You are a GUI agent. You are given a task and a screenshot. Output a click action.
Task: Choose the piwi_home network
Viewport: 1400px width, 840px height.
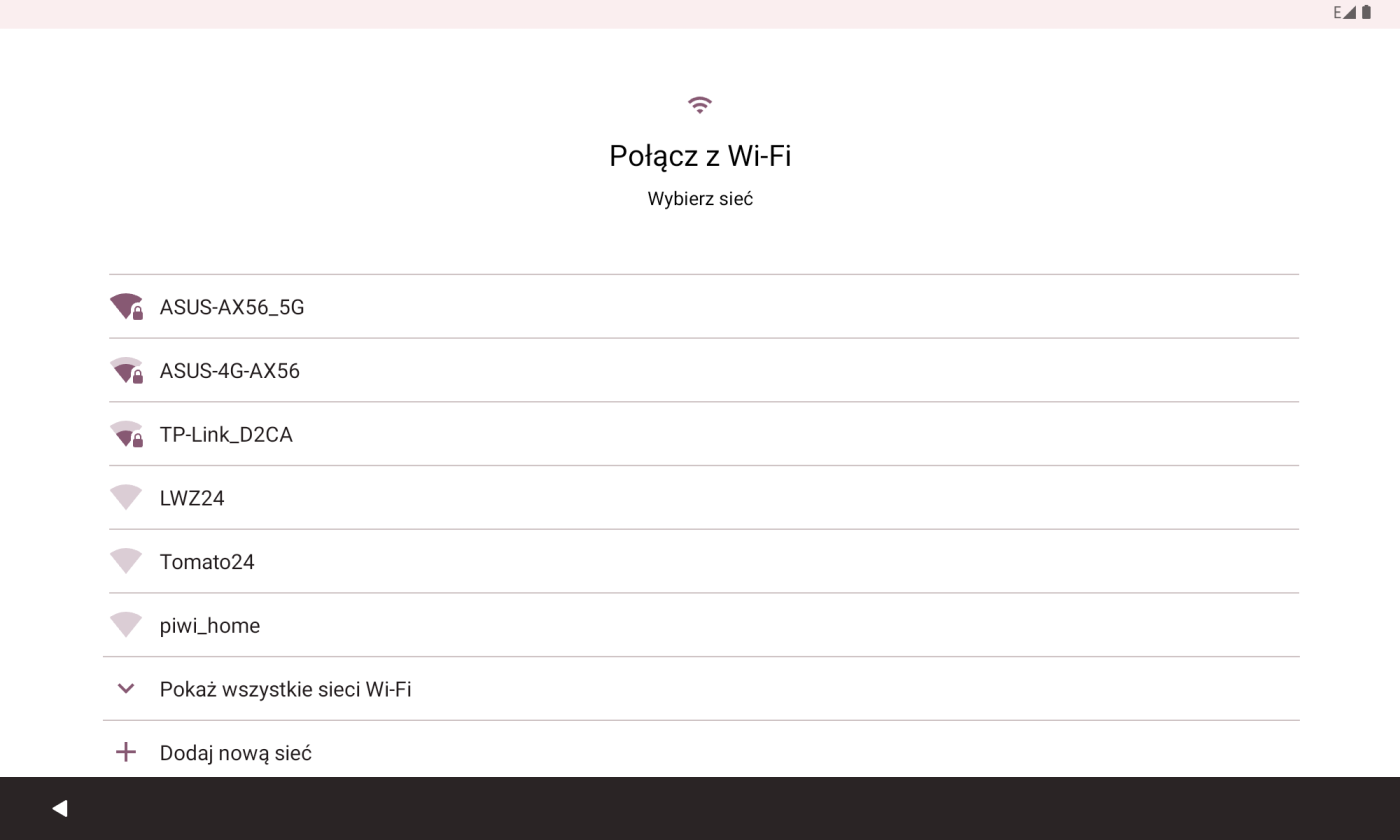click(x=210, y=626)
